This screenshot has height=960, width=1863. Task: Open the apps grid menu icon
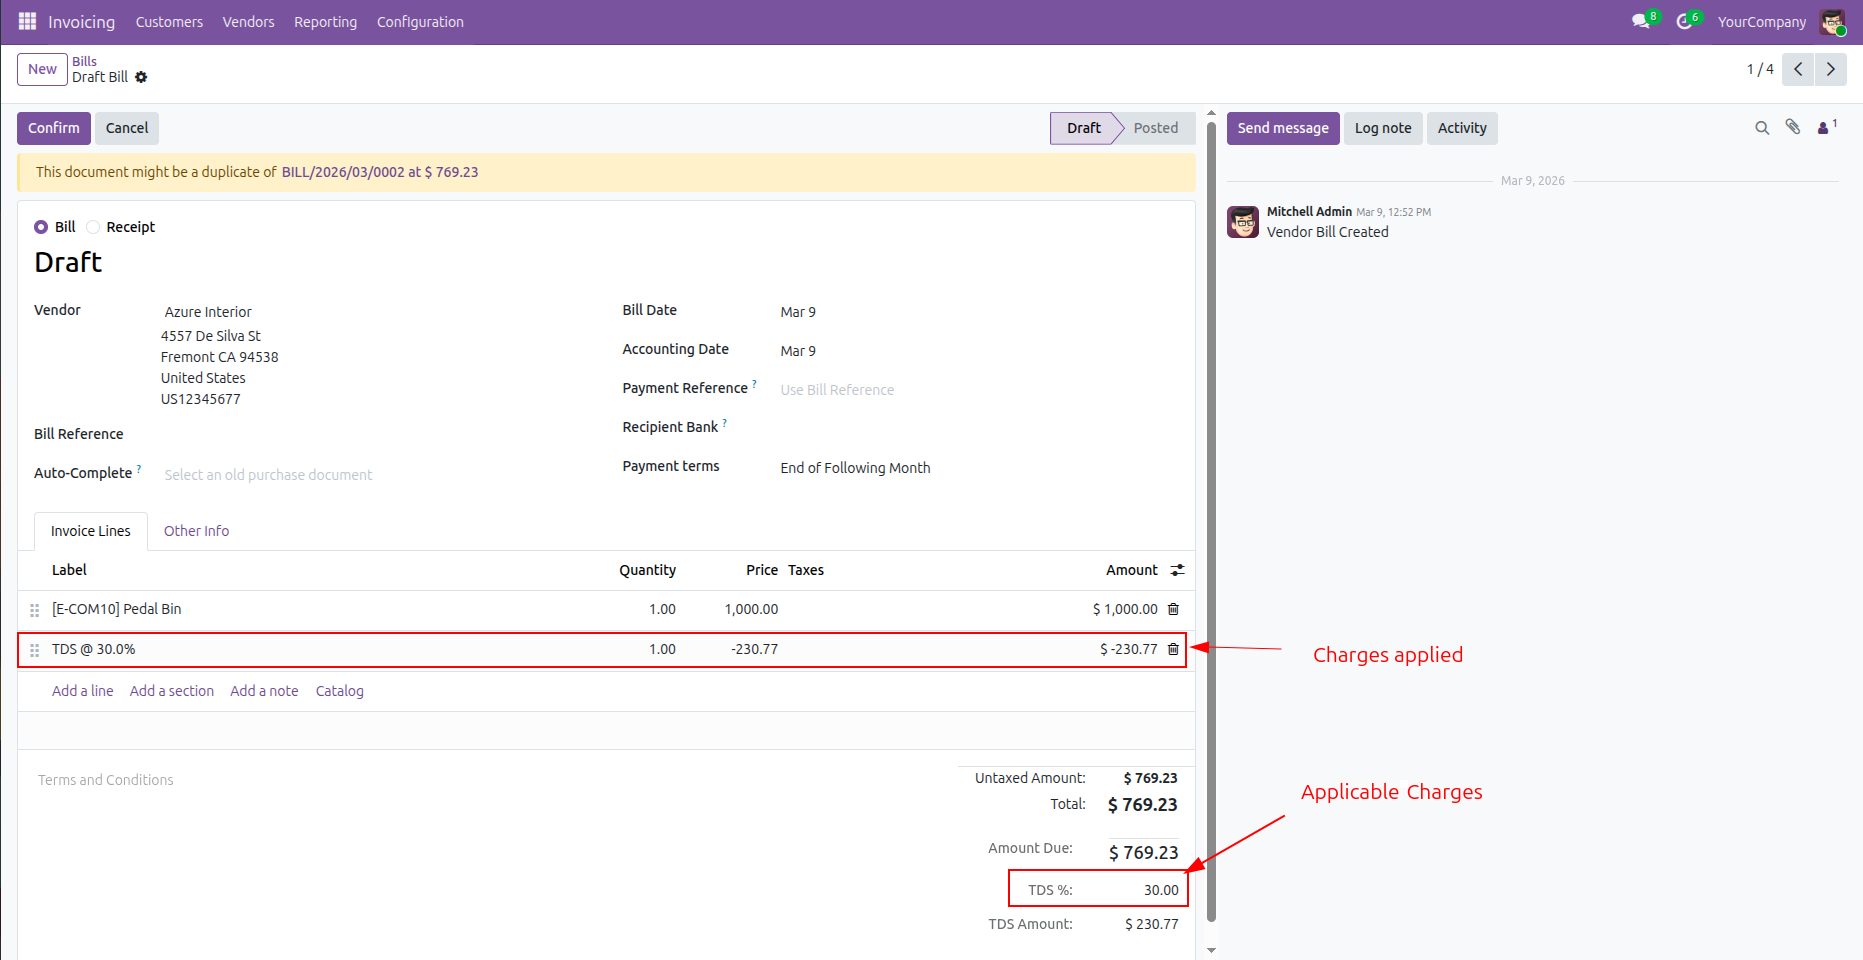coord(27,21)
